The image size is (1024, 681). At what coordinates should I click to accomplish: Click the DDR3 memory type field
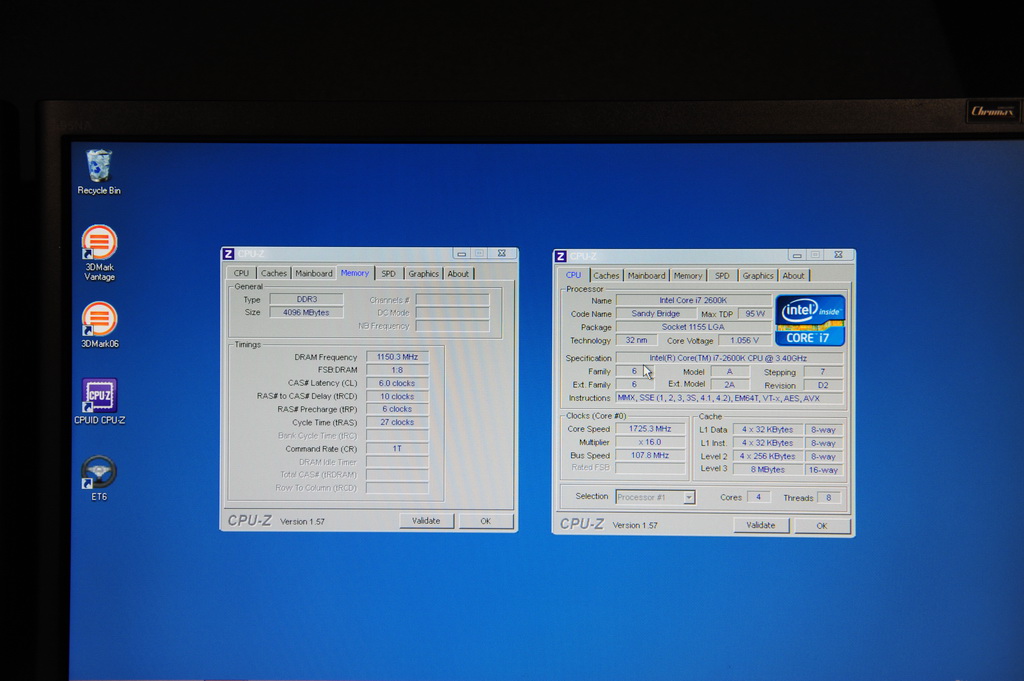[306, 299]
